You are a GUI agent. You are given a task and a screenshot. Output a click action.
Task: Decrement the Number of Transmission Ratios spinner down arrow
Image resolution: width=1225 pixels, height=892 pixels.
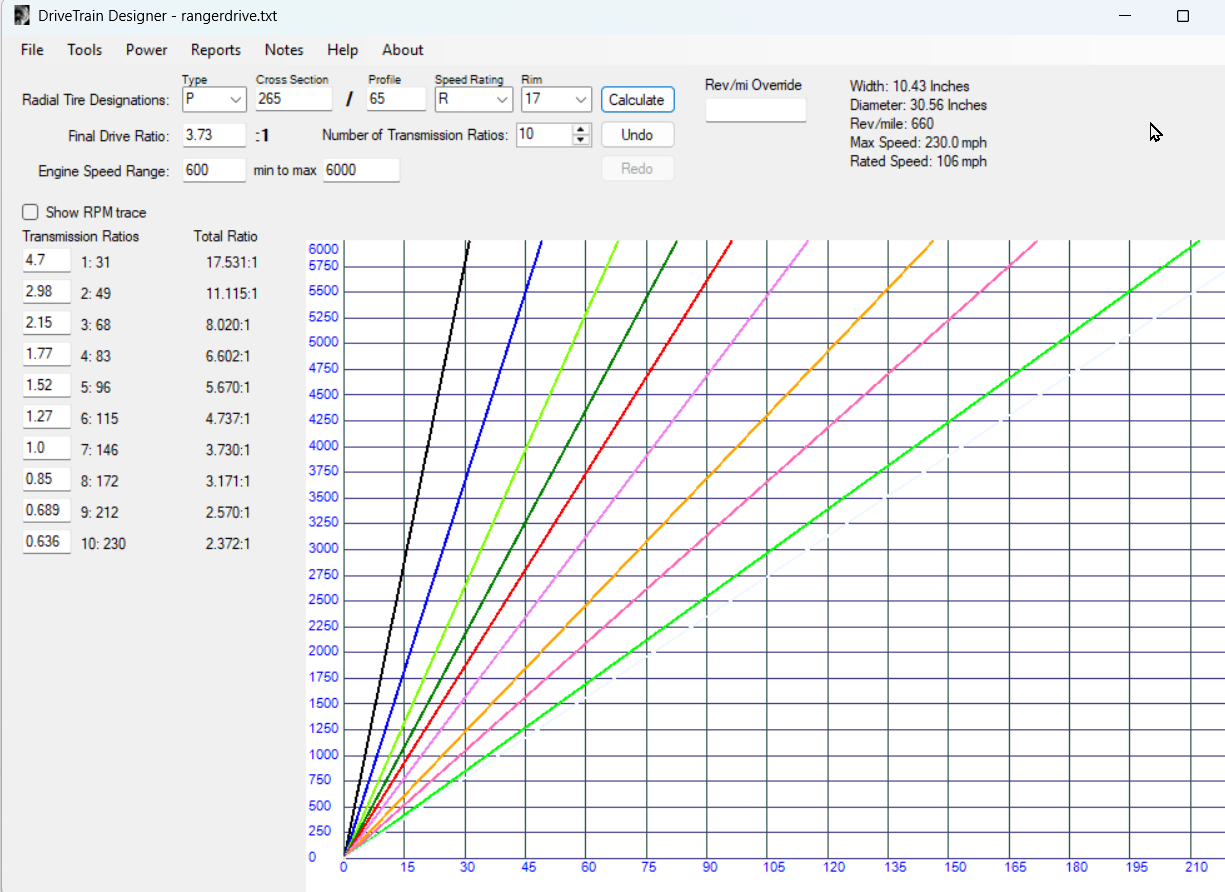[581, 140]
